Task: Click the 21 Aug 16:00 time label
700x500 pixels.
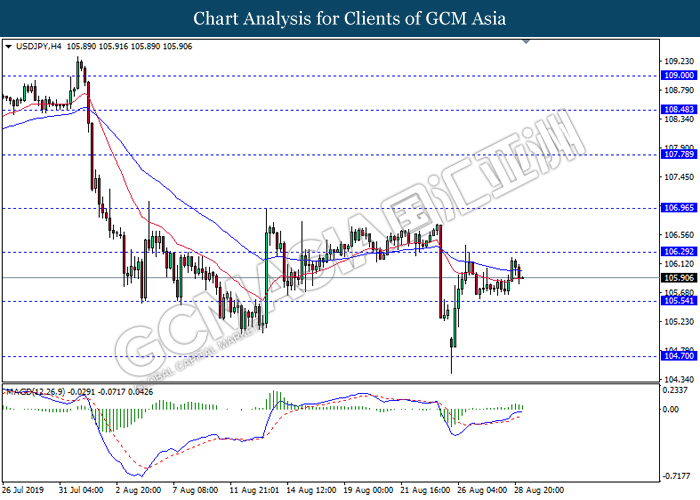Action: click(426, 490)
